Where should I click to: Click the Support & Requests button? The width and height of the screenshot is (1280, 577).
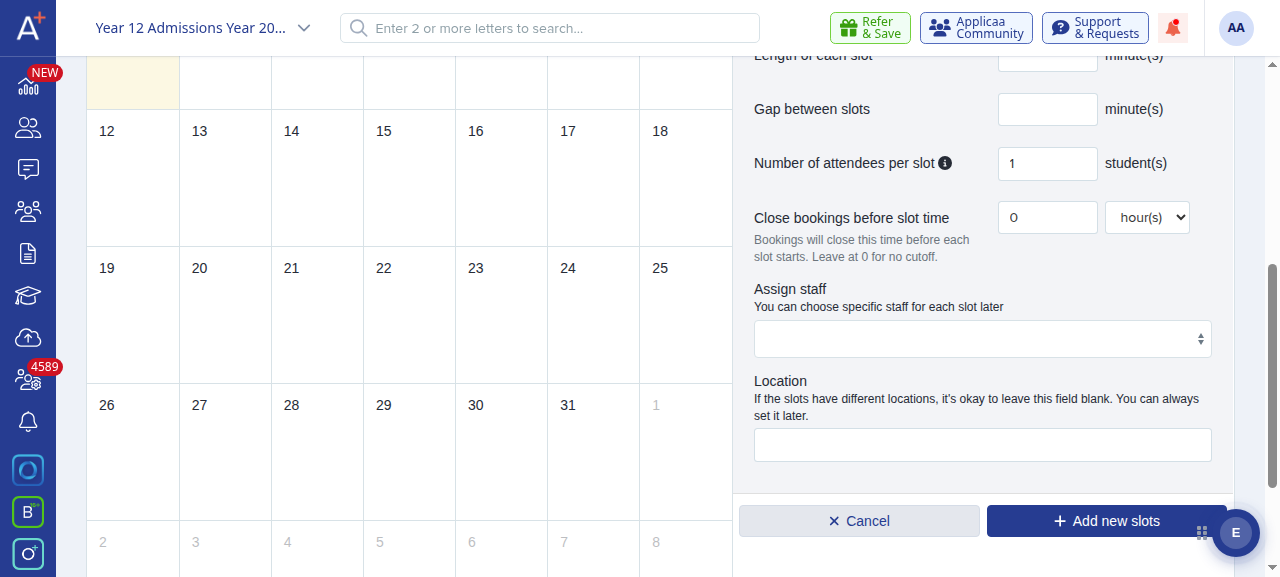(x=1095, y=28)
